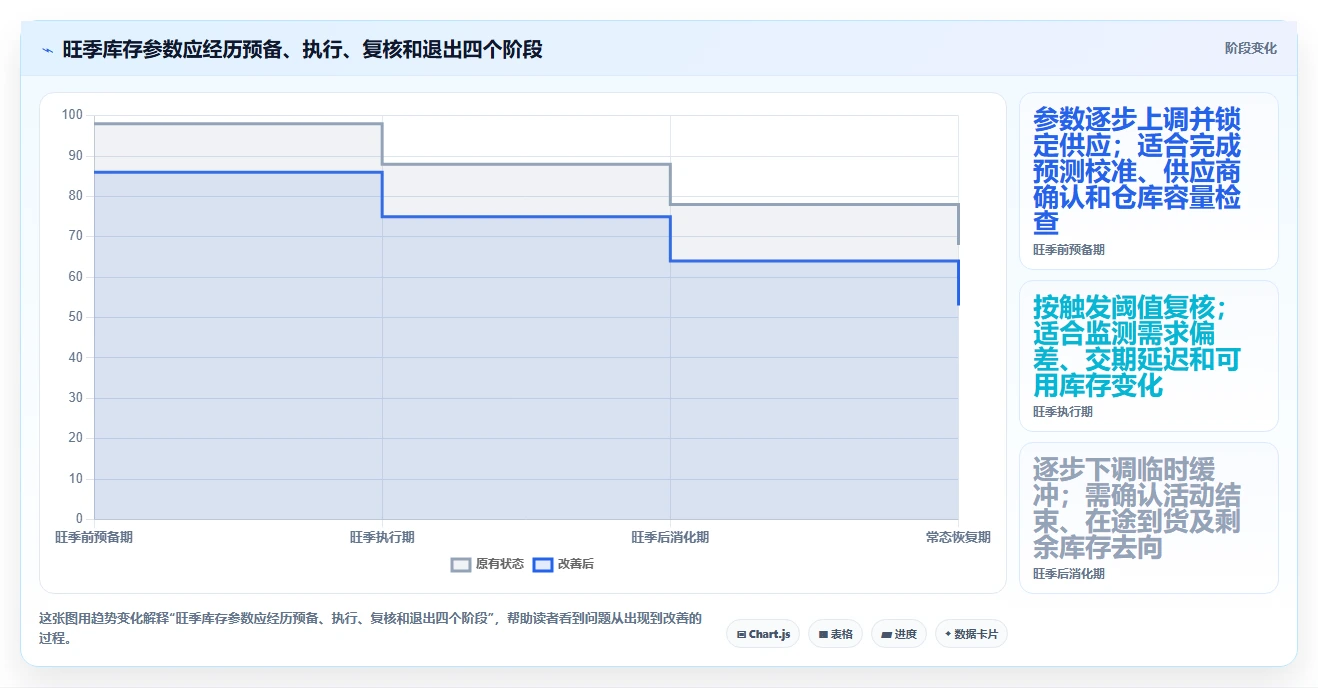The image size is (1318, 688).
Task: Click y-axis value 50
Action: click(x=76, y=317)
